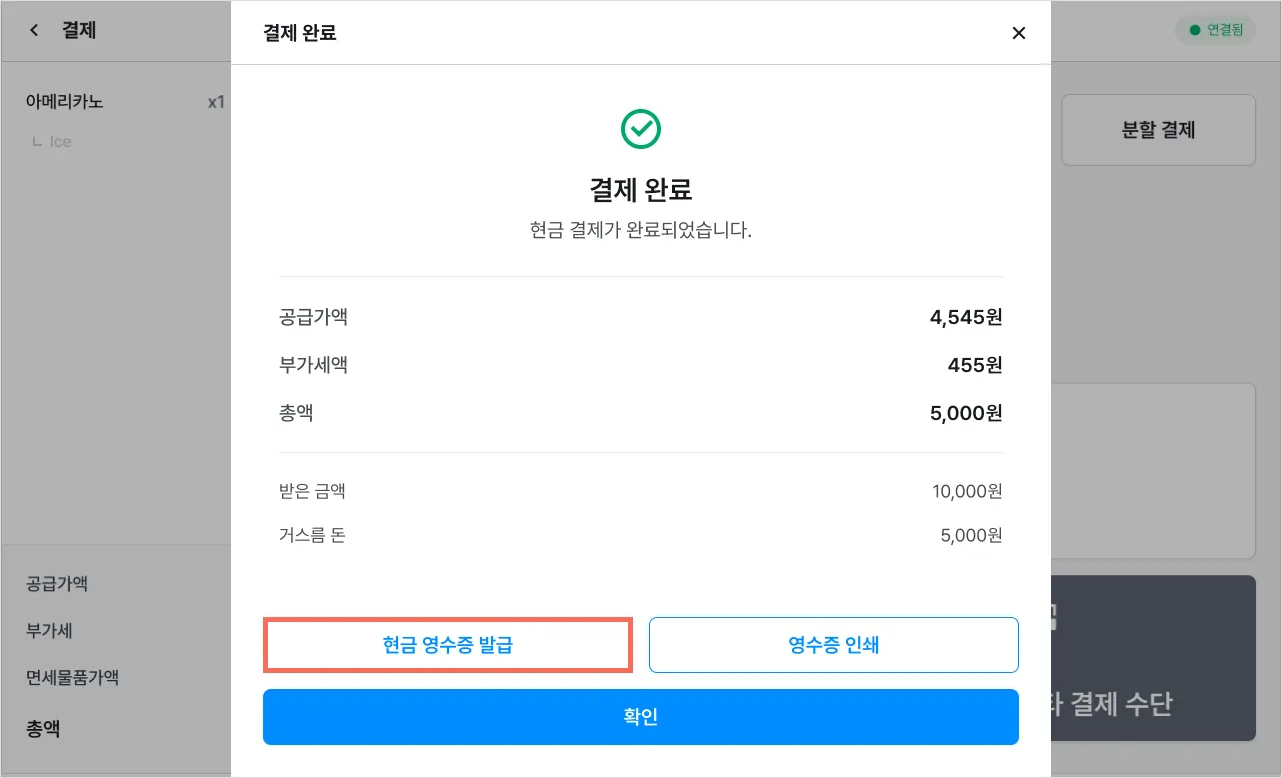Click 면세물품가액 in the left summary
The height and width of the screenshot is (778, 1282).
(x=72, y=677)
